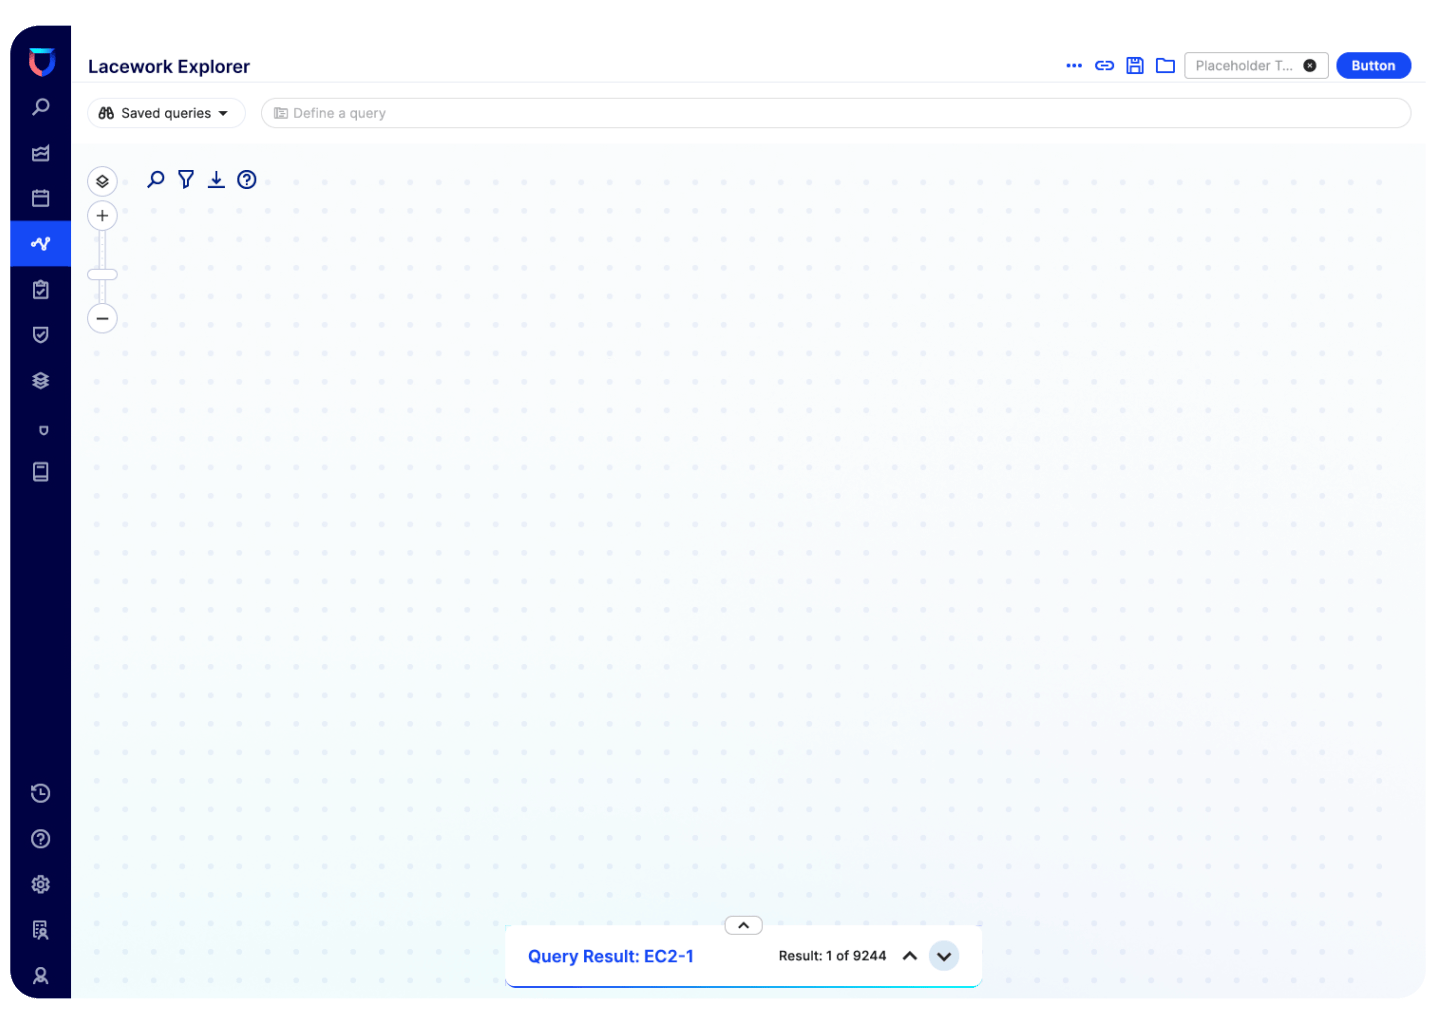The image size is (1437, 1024).
Task: Click the save icon in header
Action: click(x=1135, y=66)
